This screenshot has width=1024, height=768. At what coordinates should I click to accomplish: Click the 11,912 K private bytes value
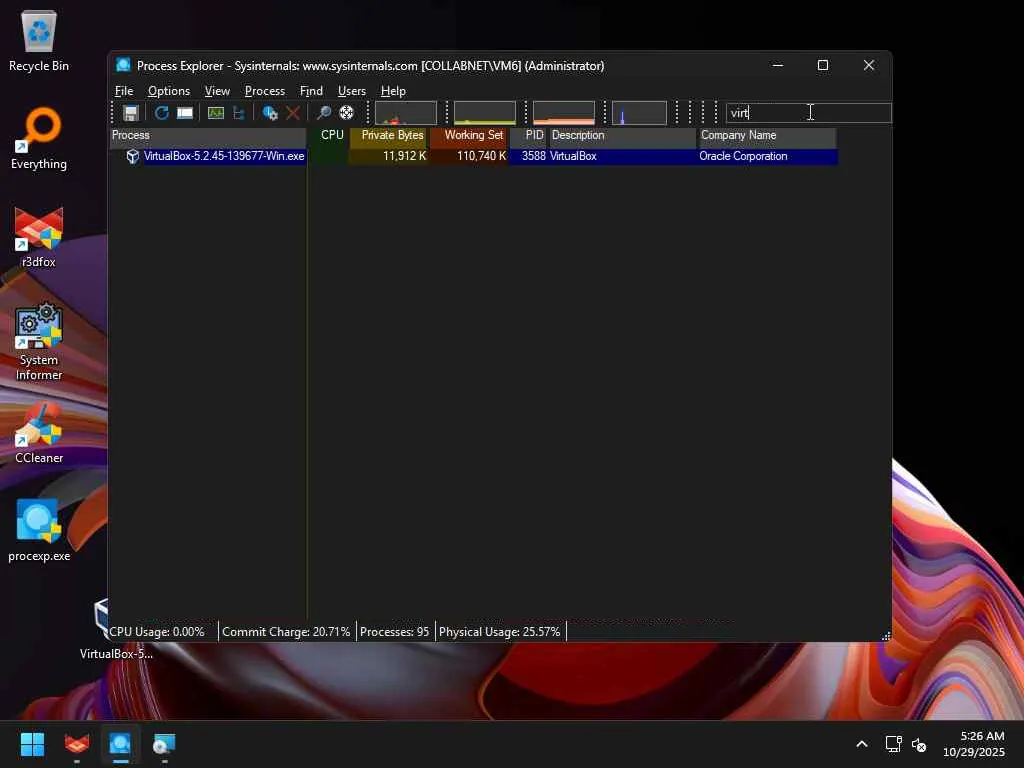tap(404, 156)
